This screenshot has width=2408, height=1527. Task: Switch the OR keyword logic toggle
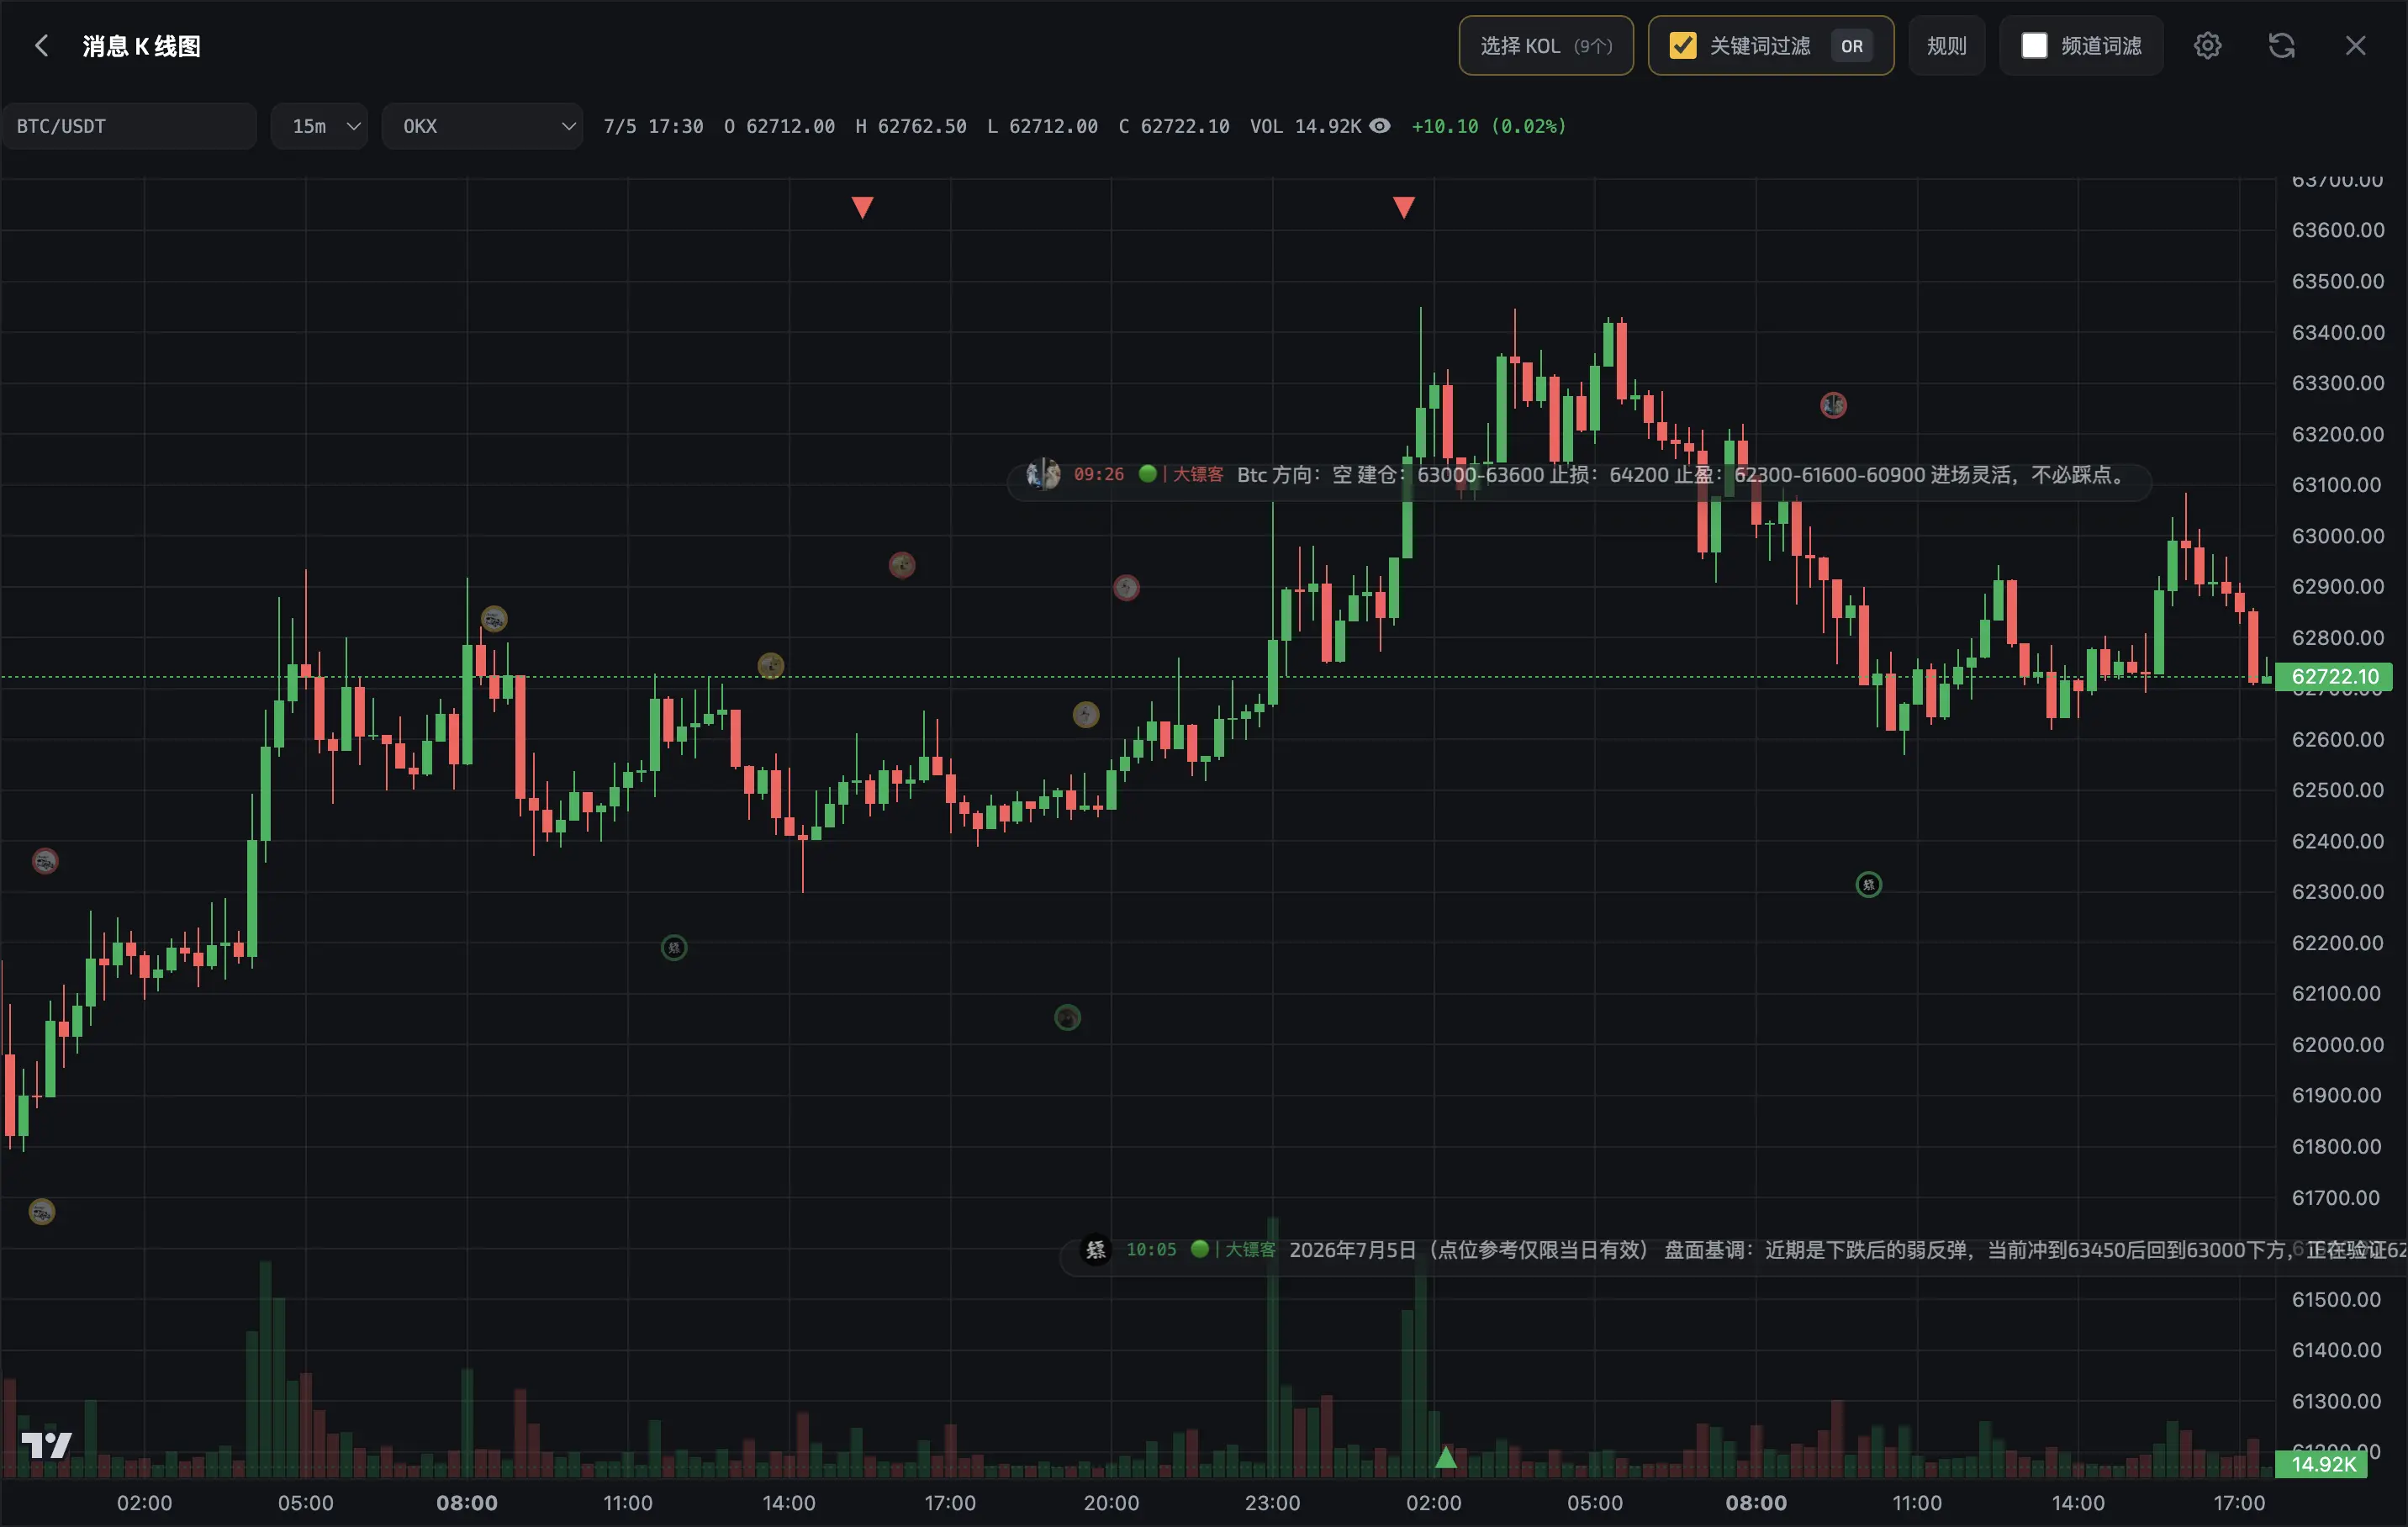pos(1851,46)
